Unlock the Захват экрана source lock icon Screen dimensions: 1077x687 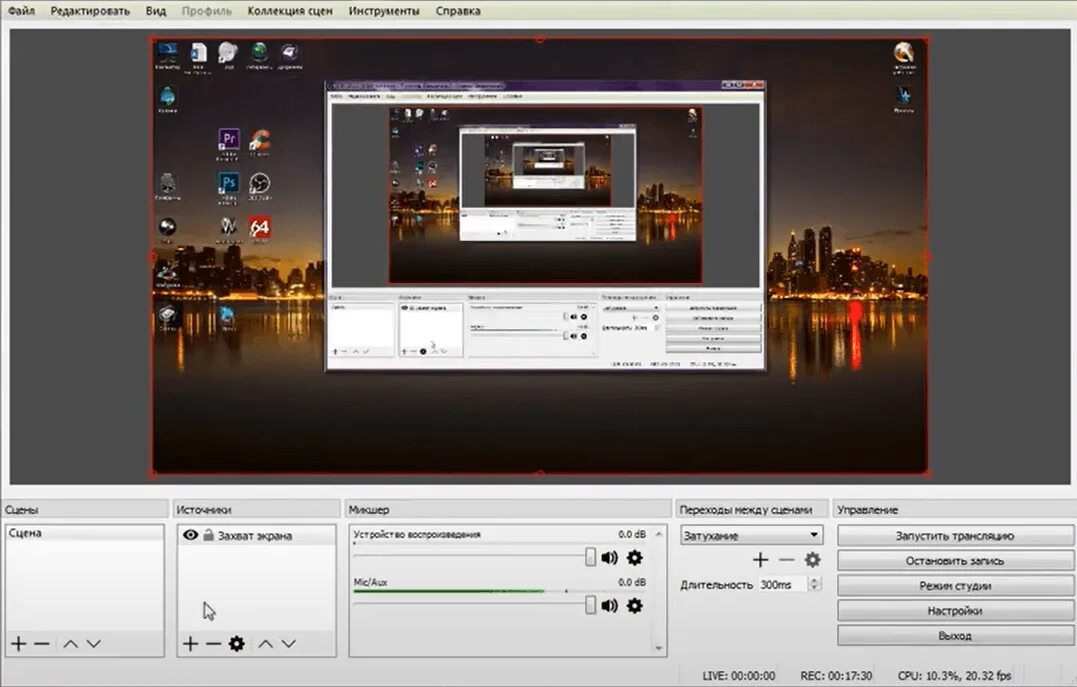pyautogui.click(x=208, y=534)
